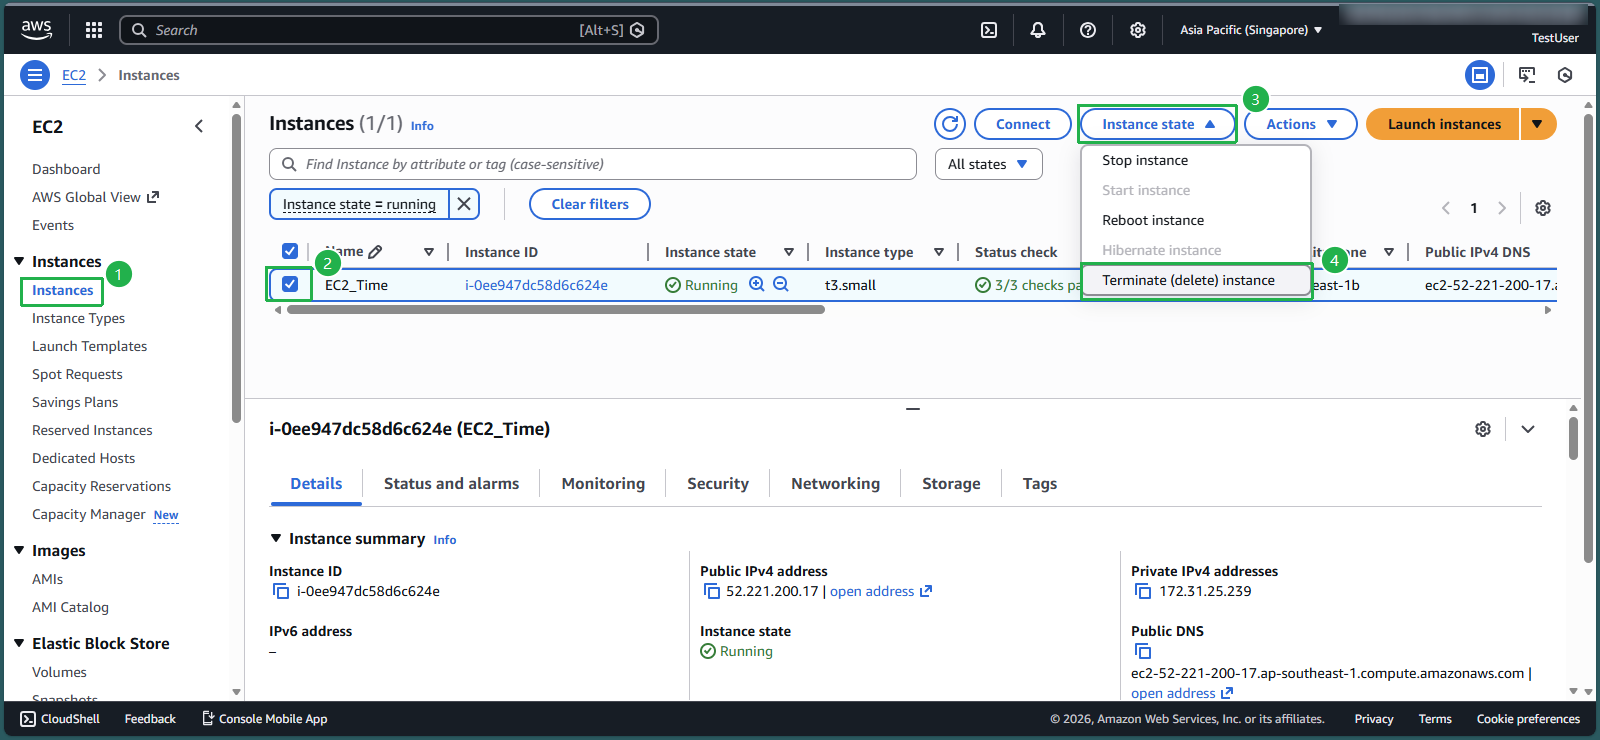The height and width of the screenshot is (740, 1600).
Task: Switch to Tags tab
Action: pos(1039,483)
